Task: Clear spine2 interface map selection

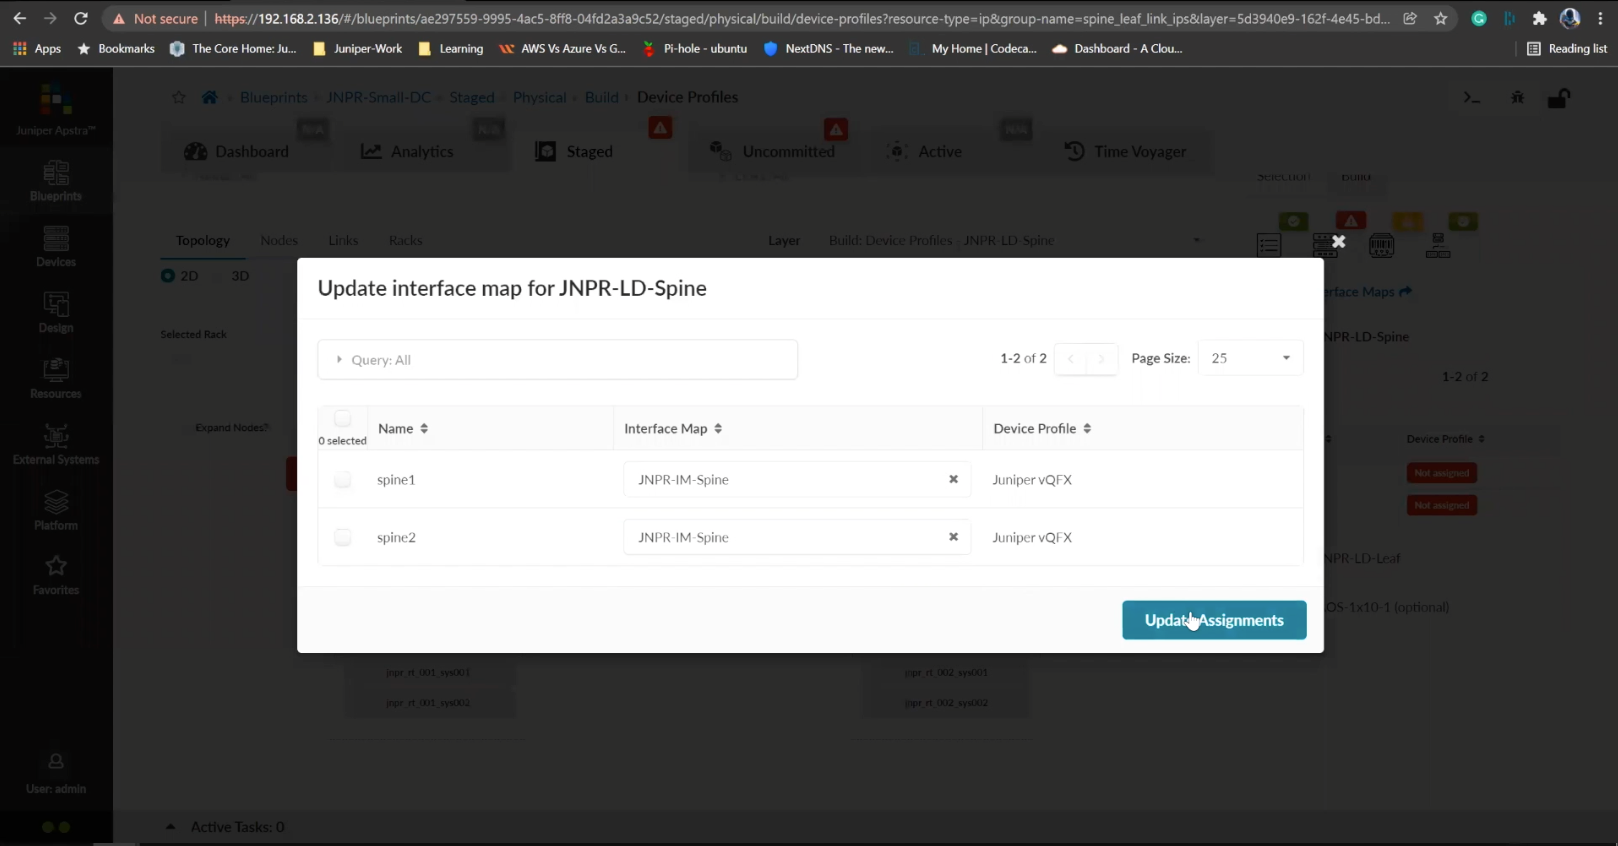Action: pos(953,537)
